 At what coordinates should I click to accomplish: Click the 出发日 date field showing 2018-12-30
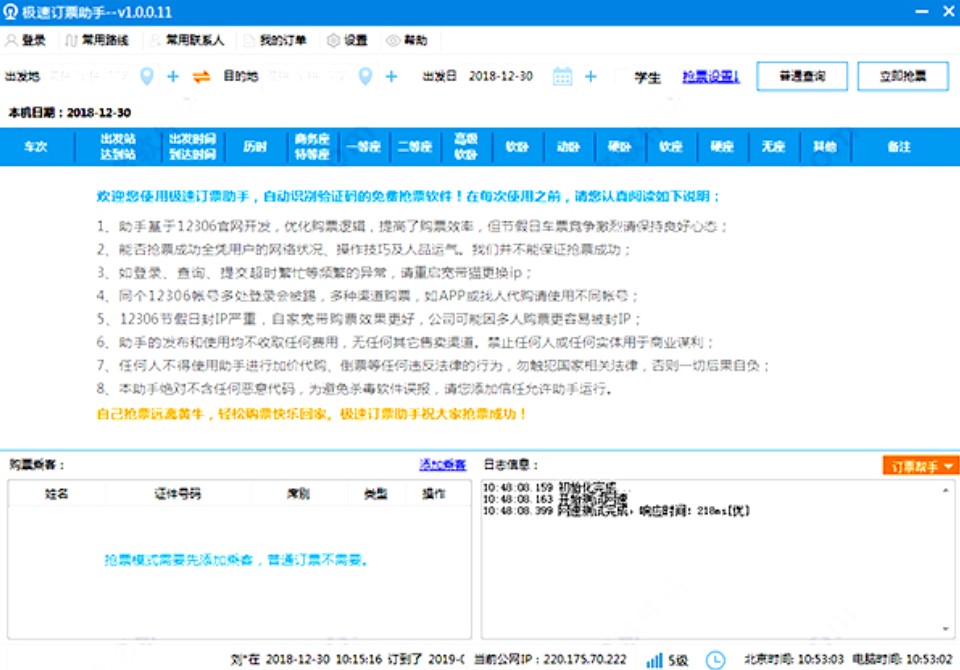pos(501,77)
